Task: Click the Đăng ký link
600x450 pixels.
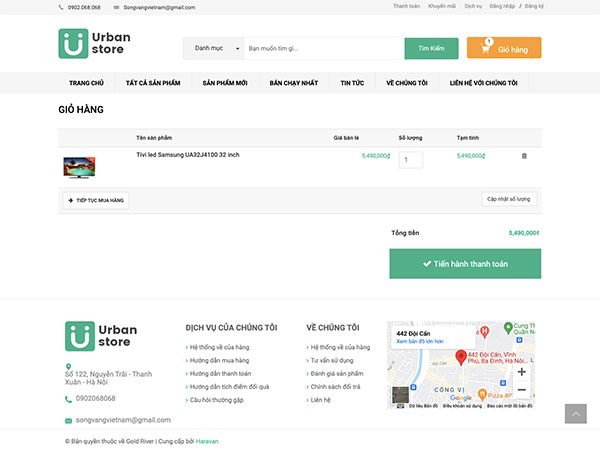Action: pyautogui.click(x=534, y=6)
